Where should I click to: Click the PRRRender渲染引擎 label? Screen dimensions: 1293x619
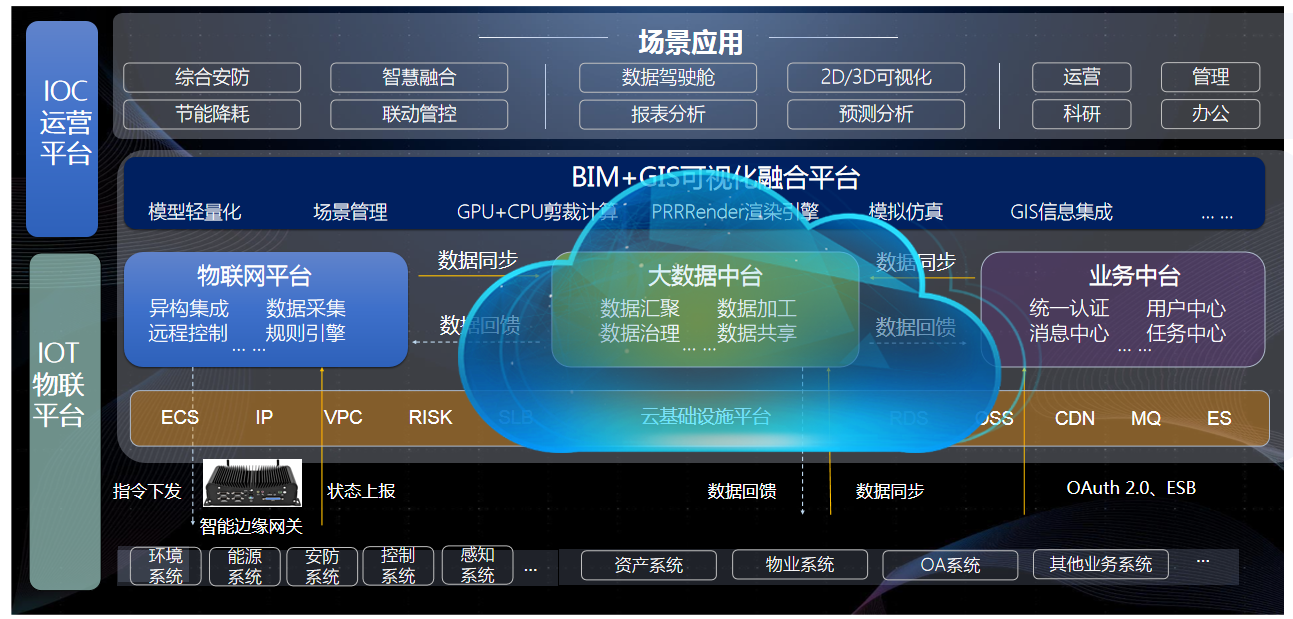click(735, 212)
